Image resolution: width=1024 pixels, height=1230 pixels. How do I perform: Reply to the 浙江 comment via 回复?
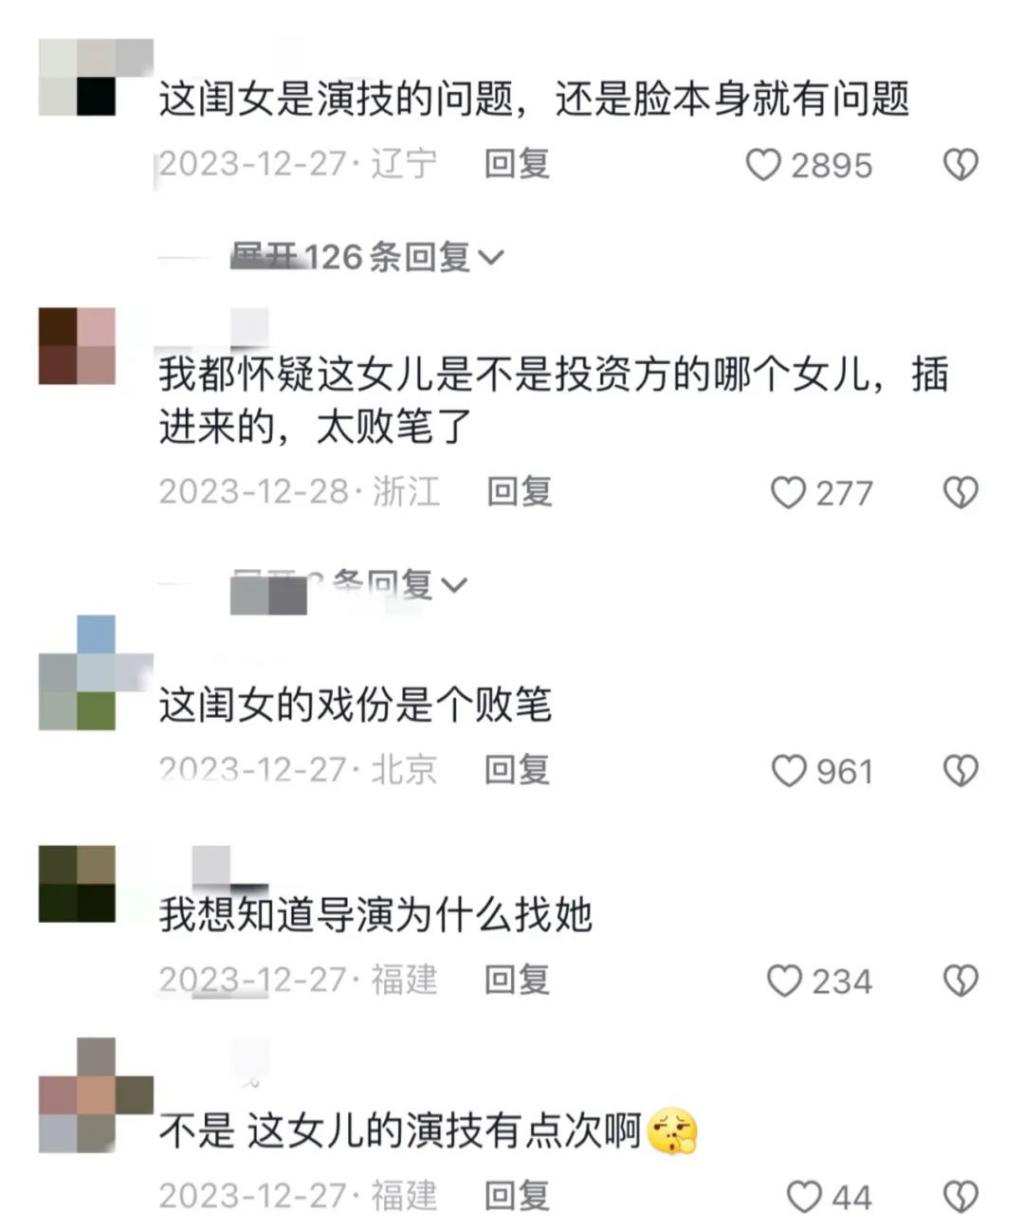(x=519, y=491)
